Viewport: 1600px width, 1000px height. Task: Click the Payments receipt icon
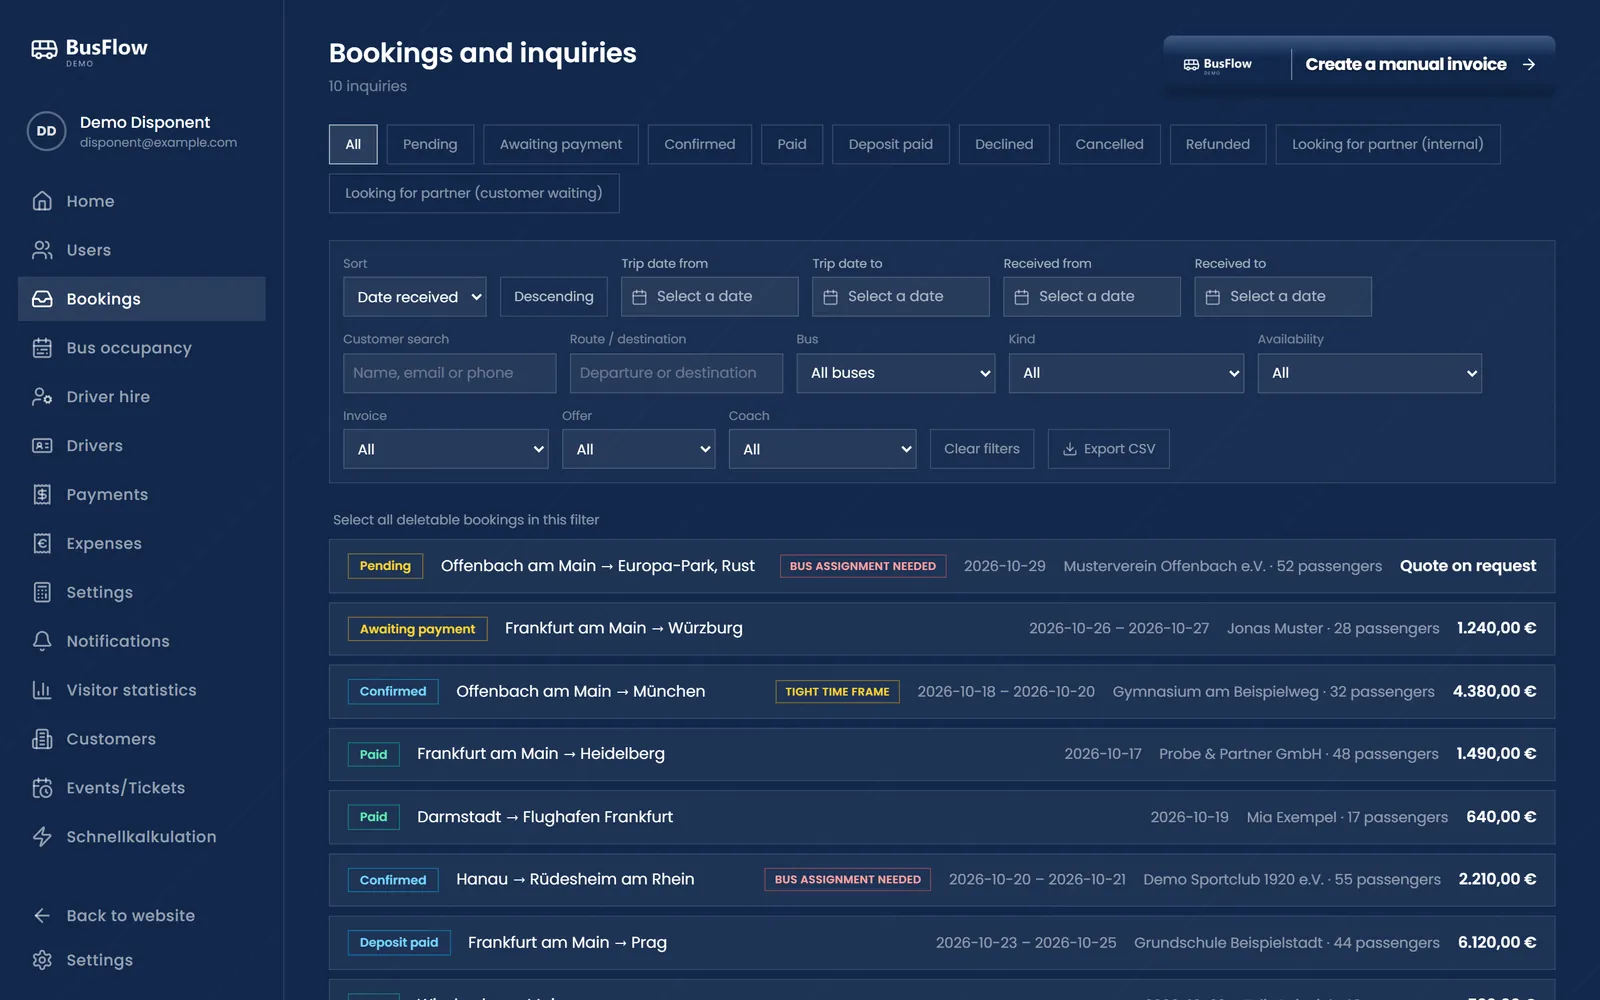click(x=42, y=495)
